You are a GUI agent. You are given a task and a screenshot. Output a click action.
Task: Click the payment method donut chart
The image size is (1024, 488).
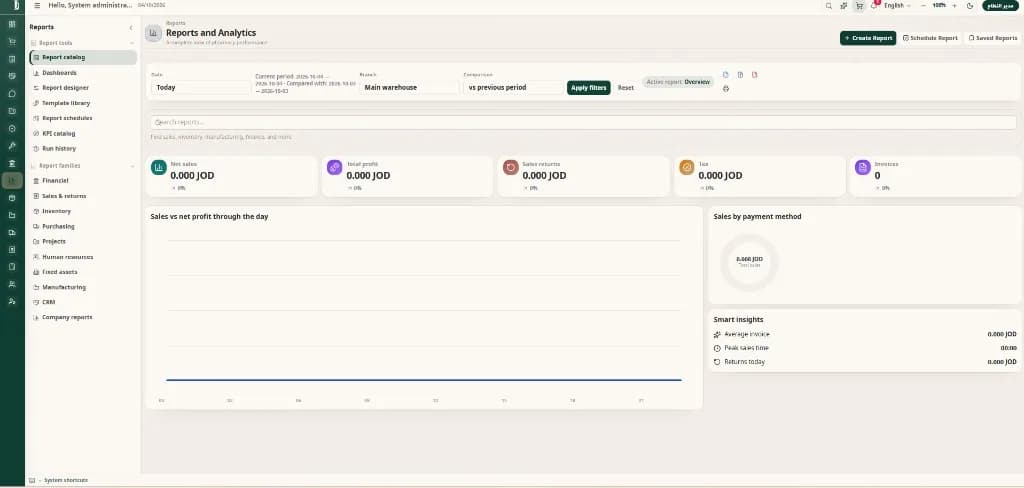(749, 262)
